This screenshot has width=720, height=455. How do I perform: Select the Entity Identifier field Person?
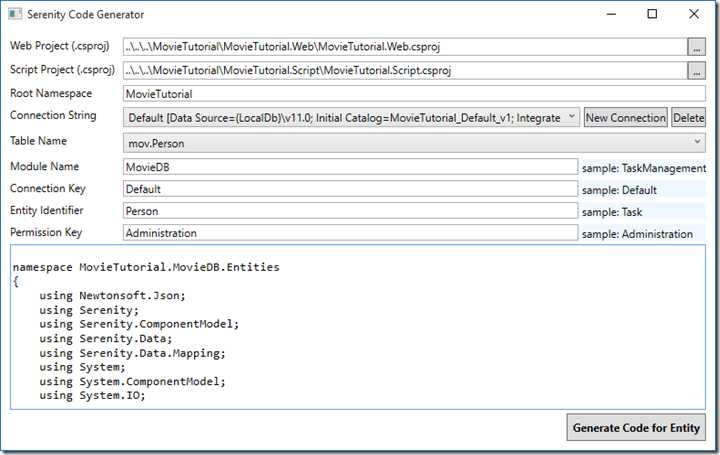(x=350, y=211)
